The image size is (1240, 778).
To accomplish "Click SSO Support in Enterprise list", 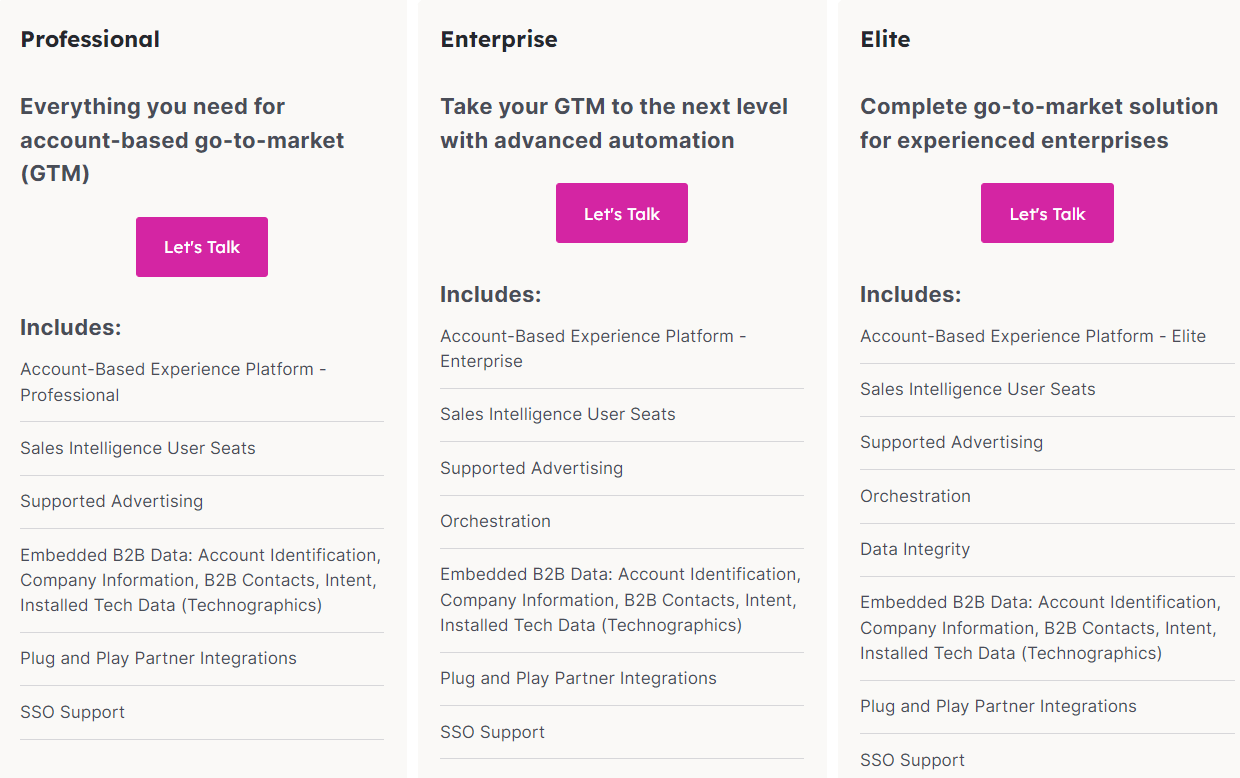I will click(x=492, y=732).
